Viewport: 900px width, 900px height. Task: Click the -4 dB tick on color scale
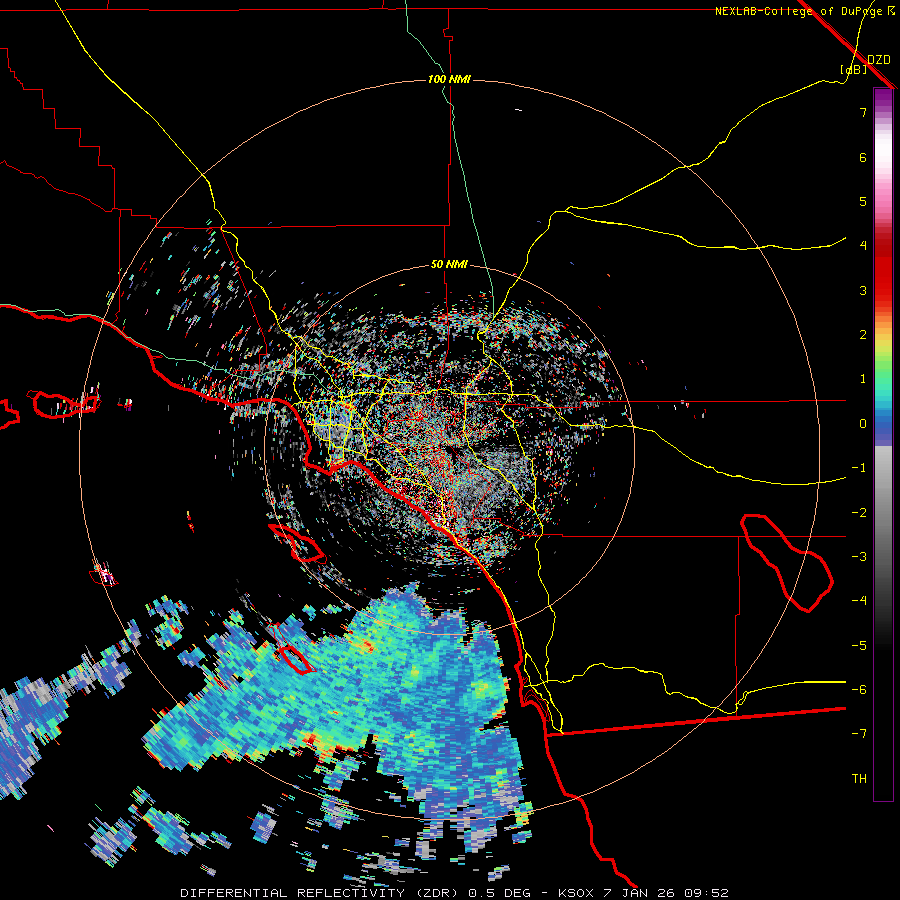pyautogui.click(x=859, y=600)
